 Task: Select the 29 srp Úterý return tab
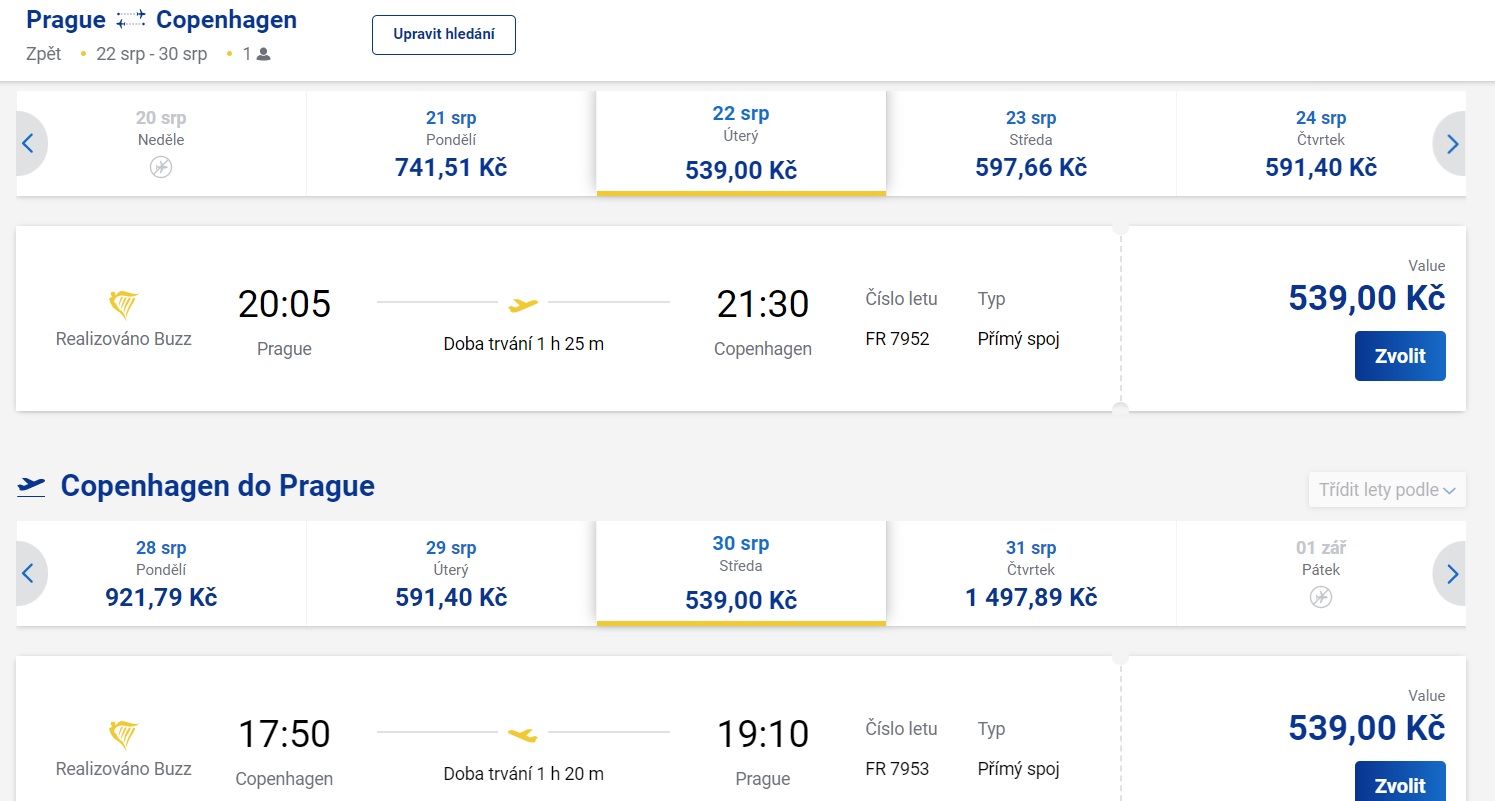pyautogui.click(x=451, y=574)
